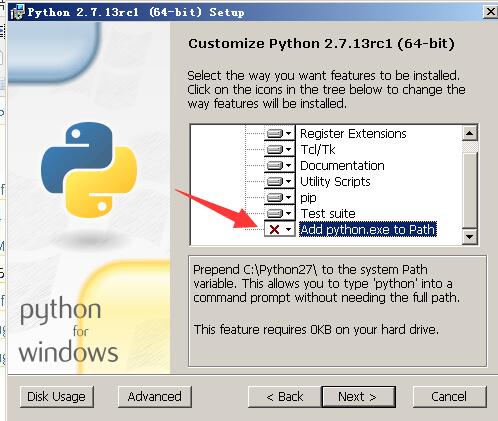498x421 pixels.
Task: Click the feature list scroll up arrow
Action: 470,133
